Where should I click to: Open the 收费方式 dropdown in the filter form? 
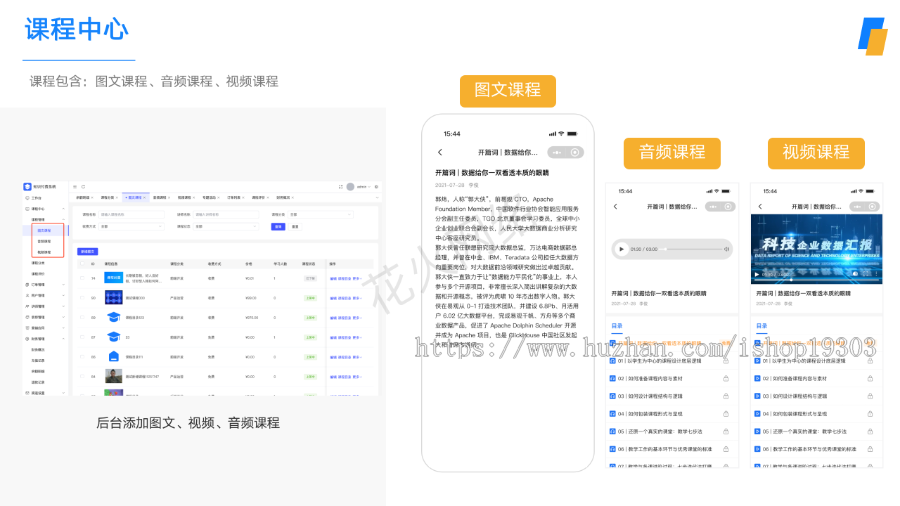pos(131,227)
